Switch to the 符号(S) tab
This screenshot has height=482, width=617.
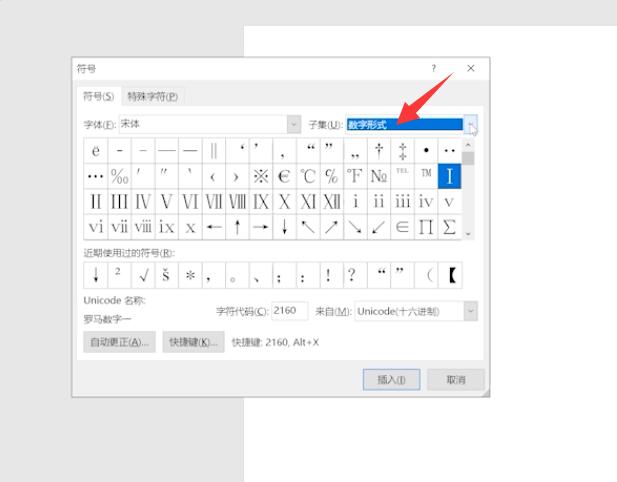tap(99, 96)
